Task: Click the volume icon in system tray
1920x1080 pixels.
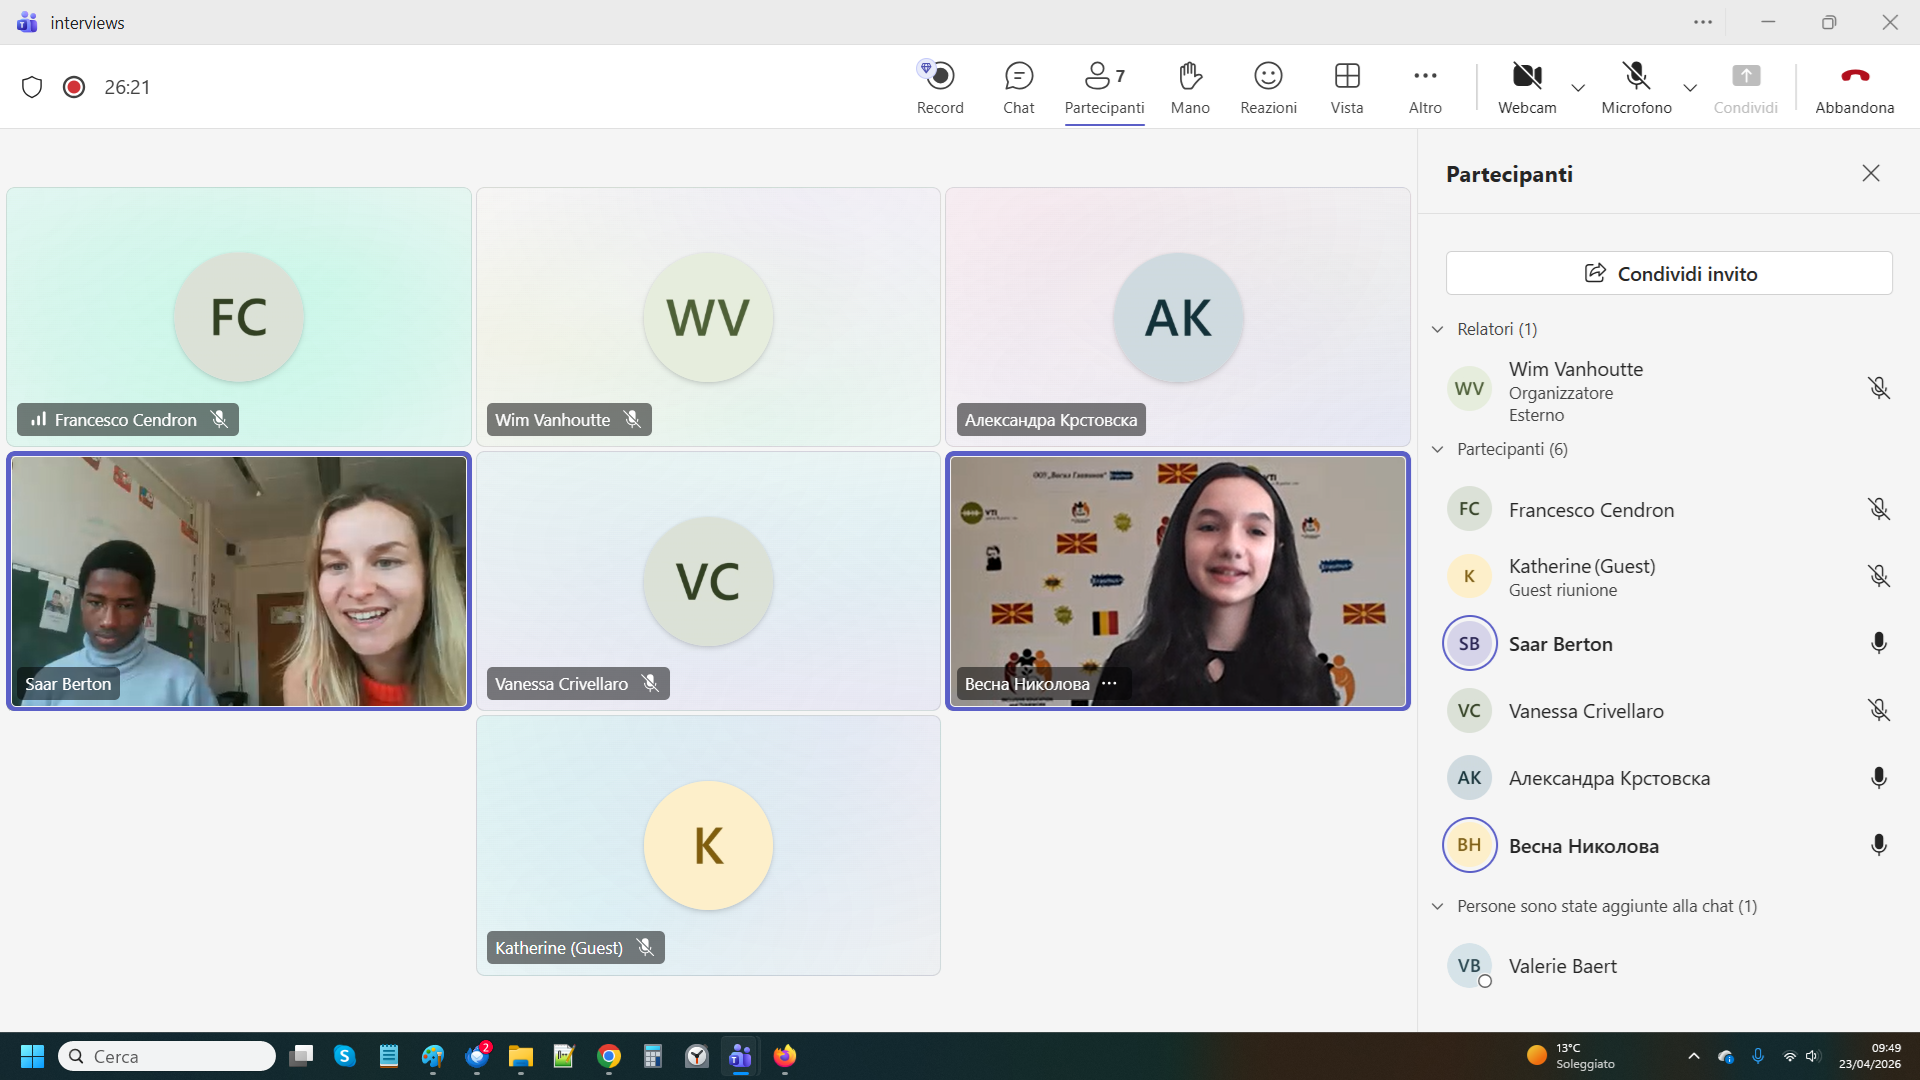Action: click(x=1813, y=1056)
